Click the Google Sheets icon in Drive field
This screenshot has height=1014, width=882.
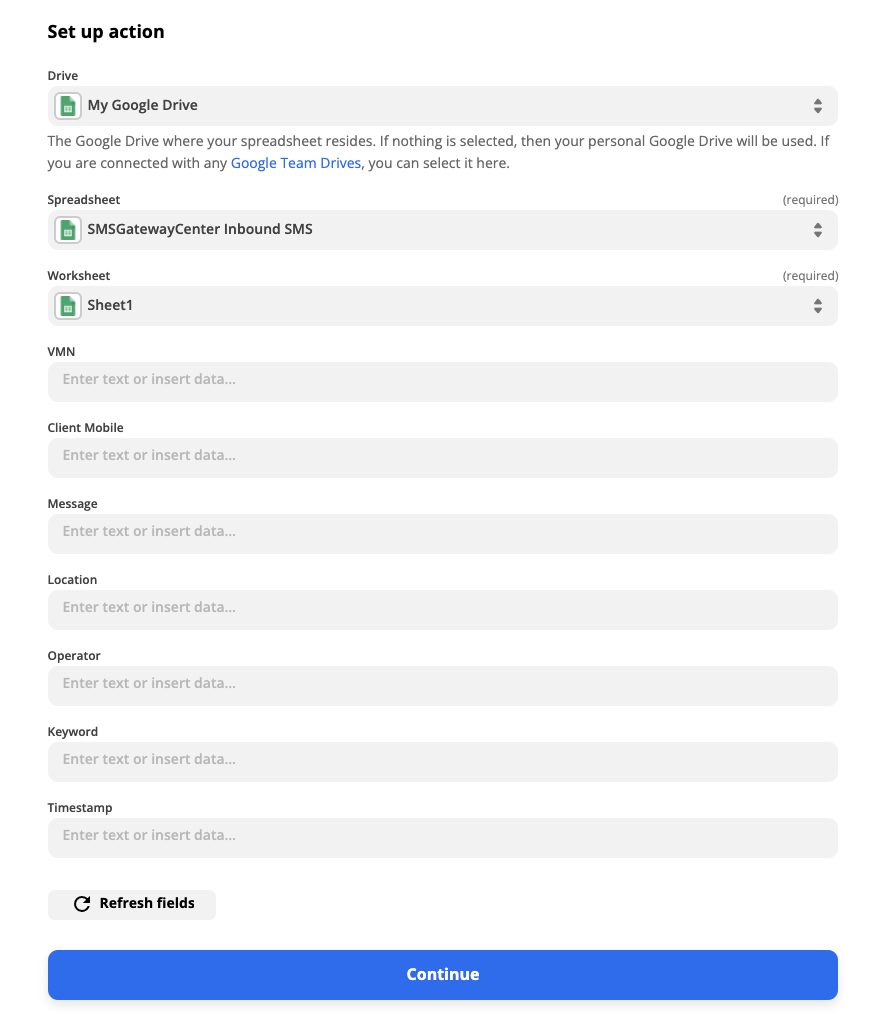(68, 106)
